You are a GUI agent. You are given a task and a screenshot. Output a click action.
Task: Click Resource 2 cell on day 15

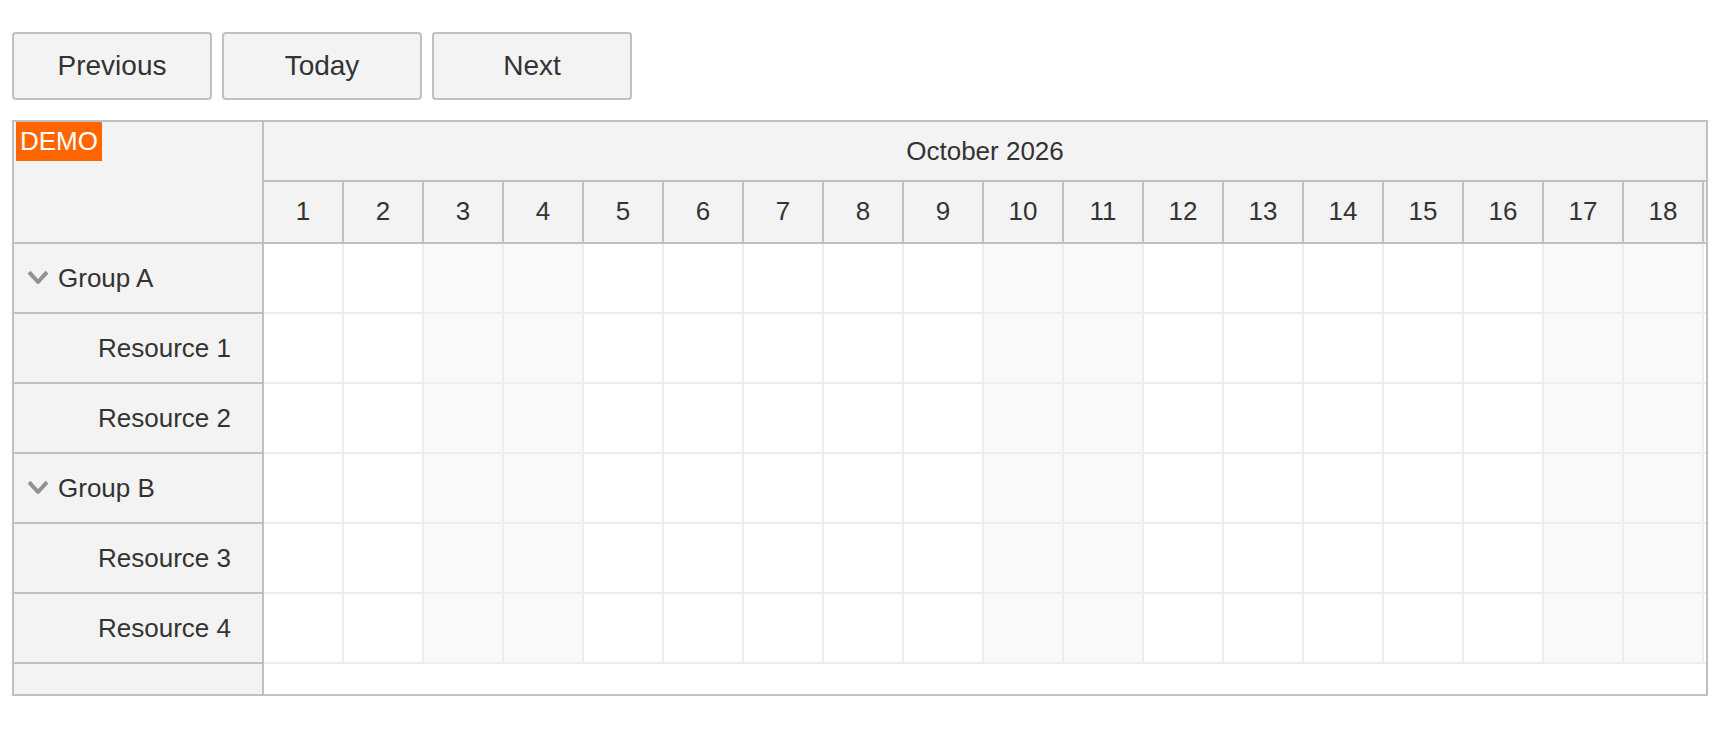coord(1423,418)
